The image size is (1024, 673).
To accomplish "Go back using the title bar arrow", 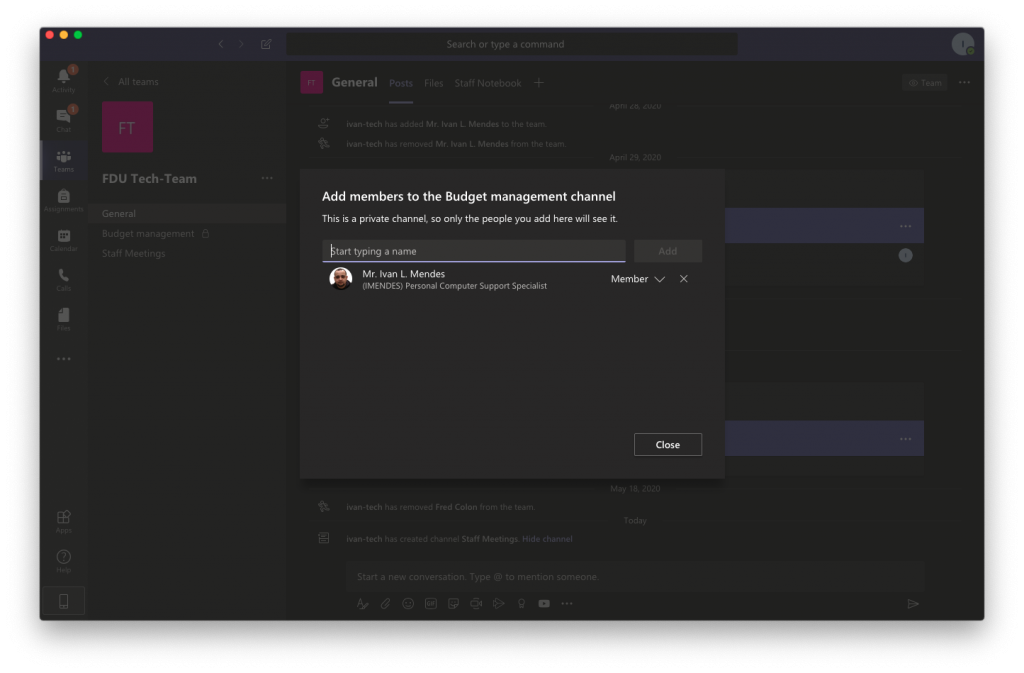I will 221,44.
